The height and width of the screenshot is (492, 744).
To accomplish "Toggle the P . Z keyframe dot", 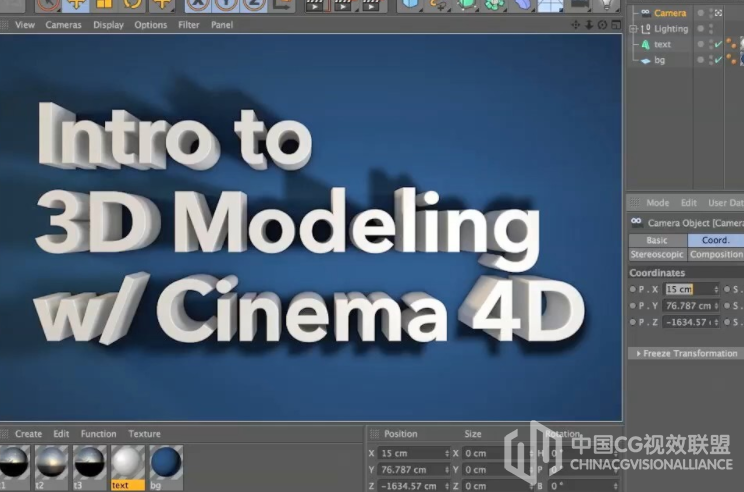I will click(632, 322).
